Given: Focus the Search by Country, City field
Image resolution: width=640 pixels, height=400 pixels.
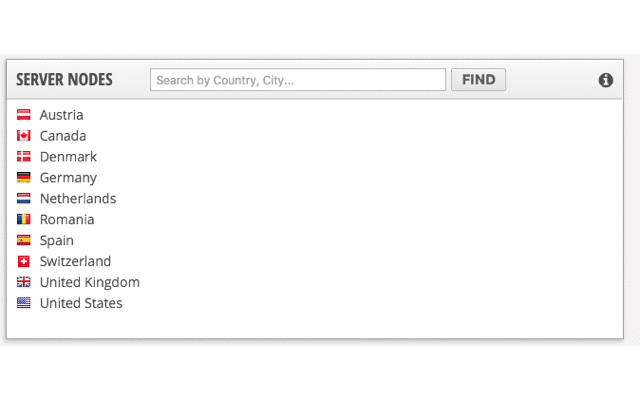Looking at the screenshot, I should (298, 80).
